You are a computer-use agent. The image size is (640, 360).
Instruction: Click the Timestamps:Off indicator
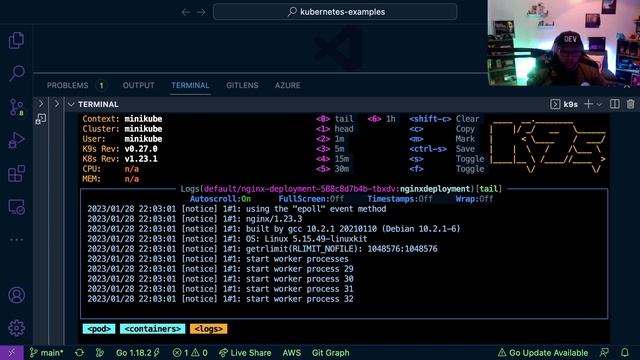400,199
